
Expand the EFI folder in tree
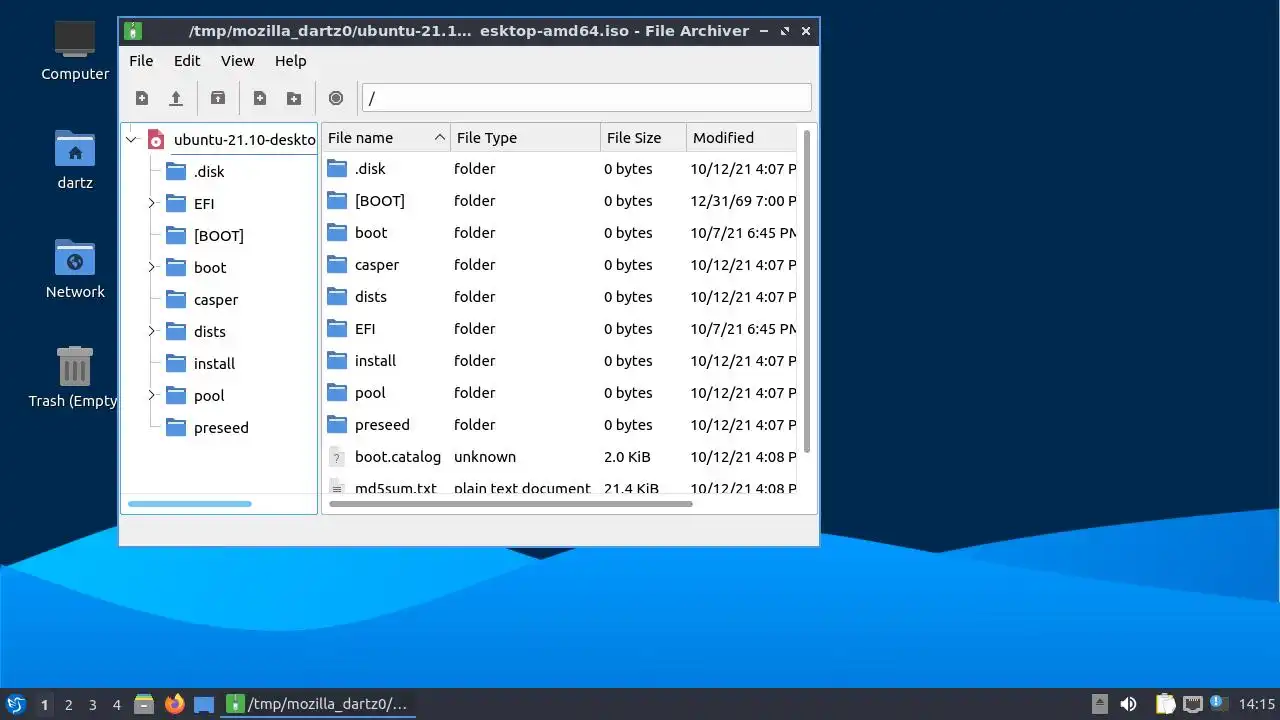click(x=152, y=204)
